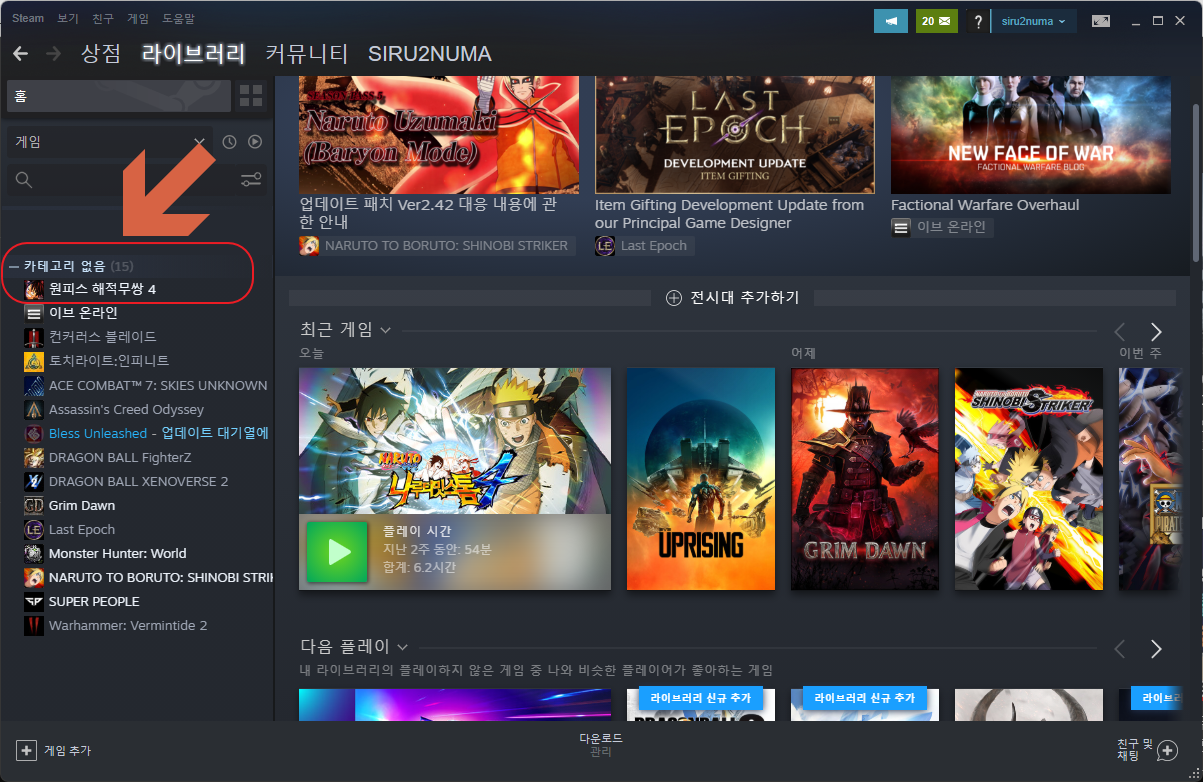Go to the 커뮤니티 tab

307,53
